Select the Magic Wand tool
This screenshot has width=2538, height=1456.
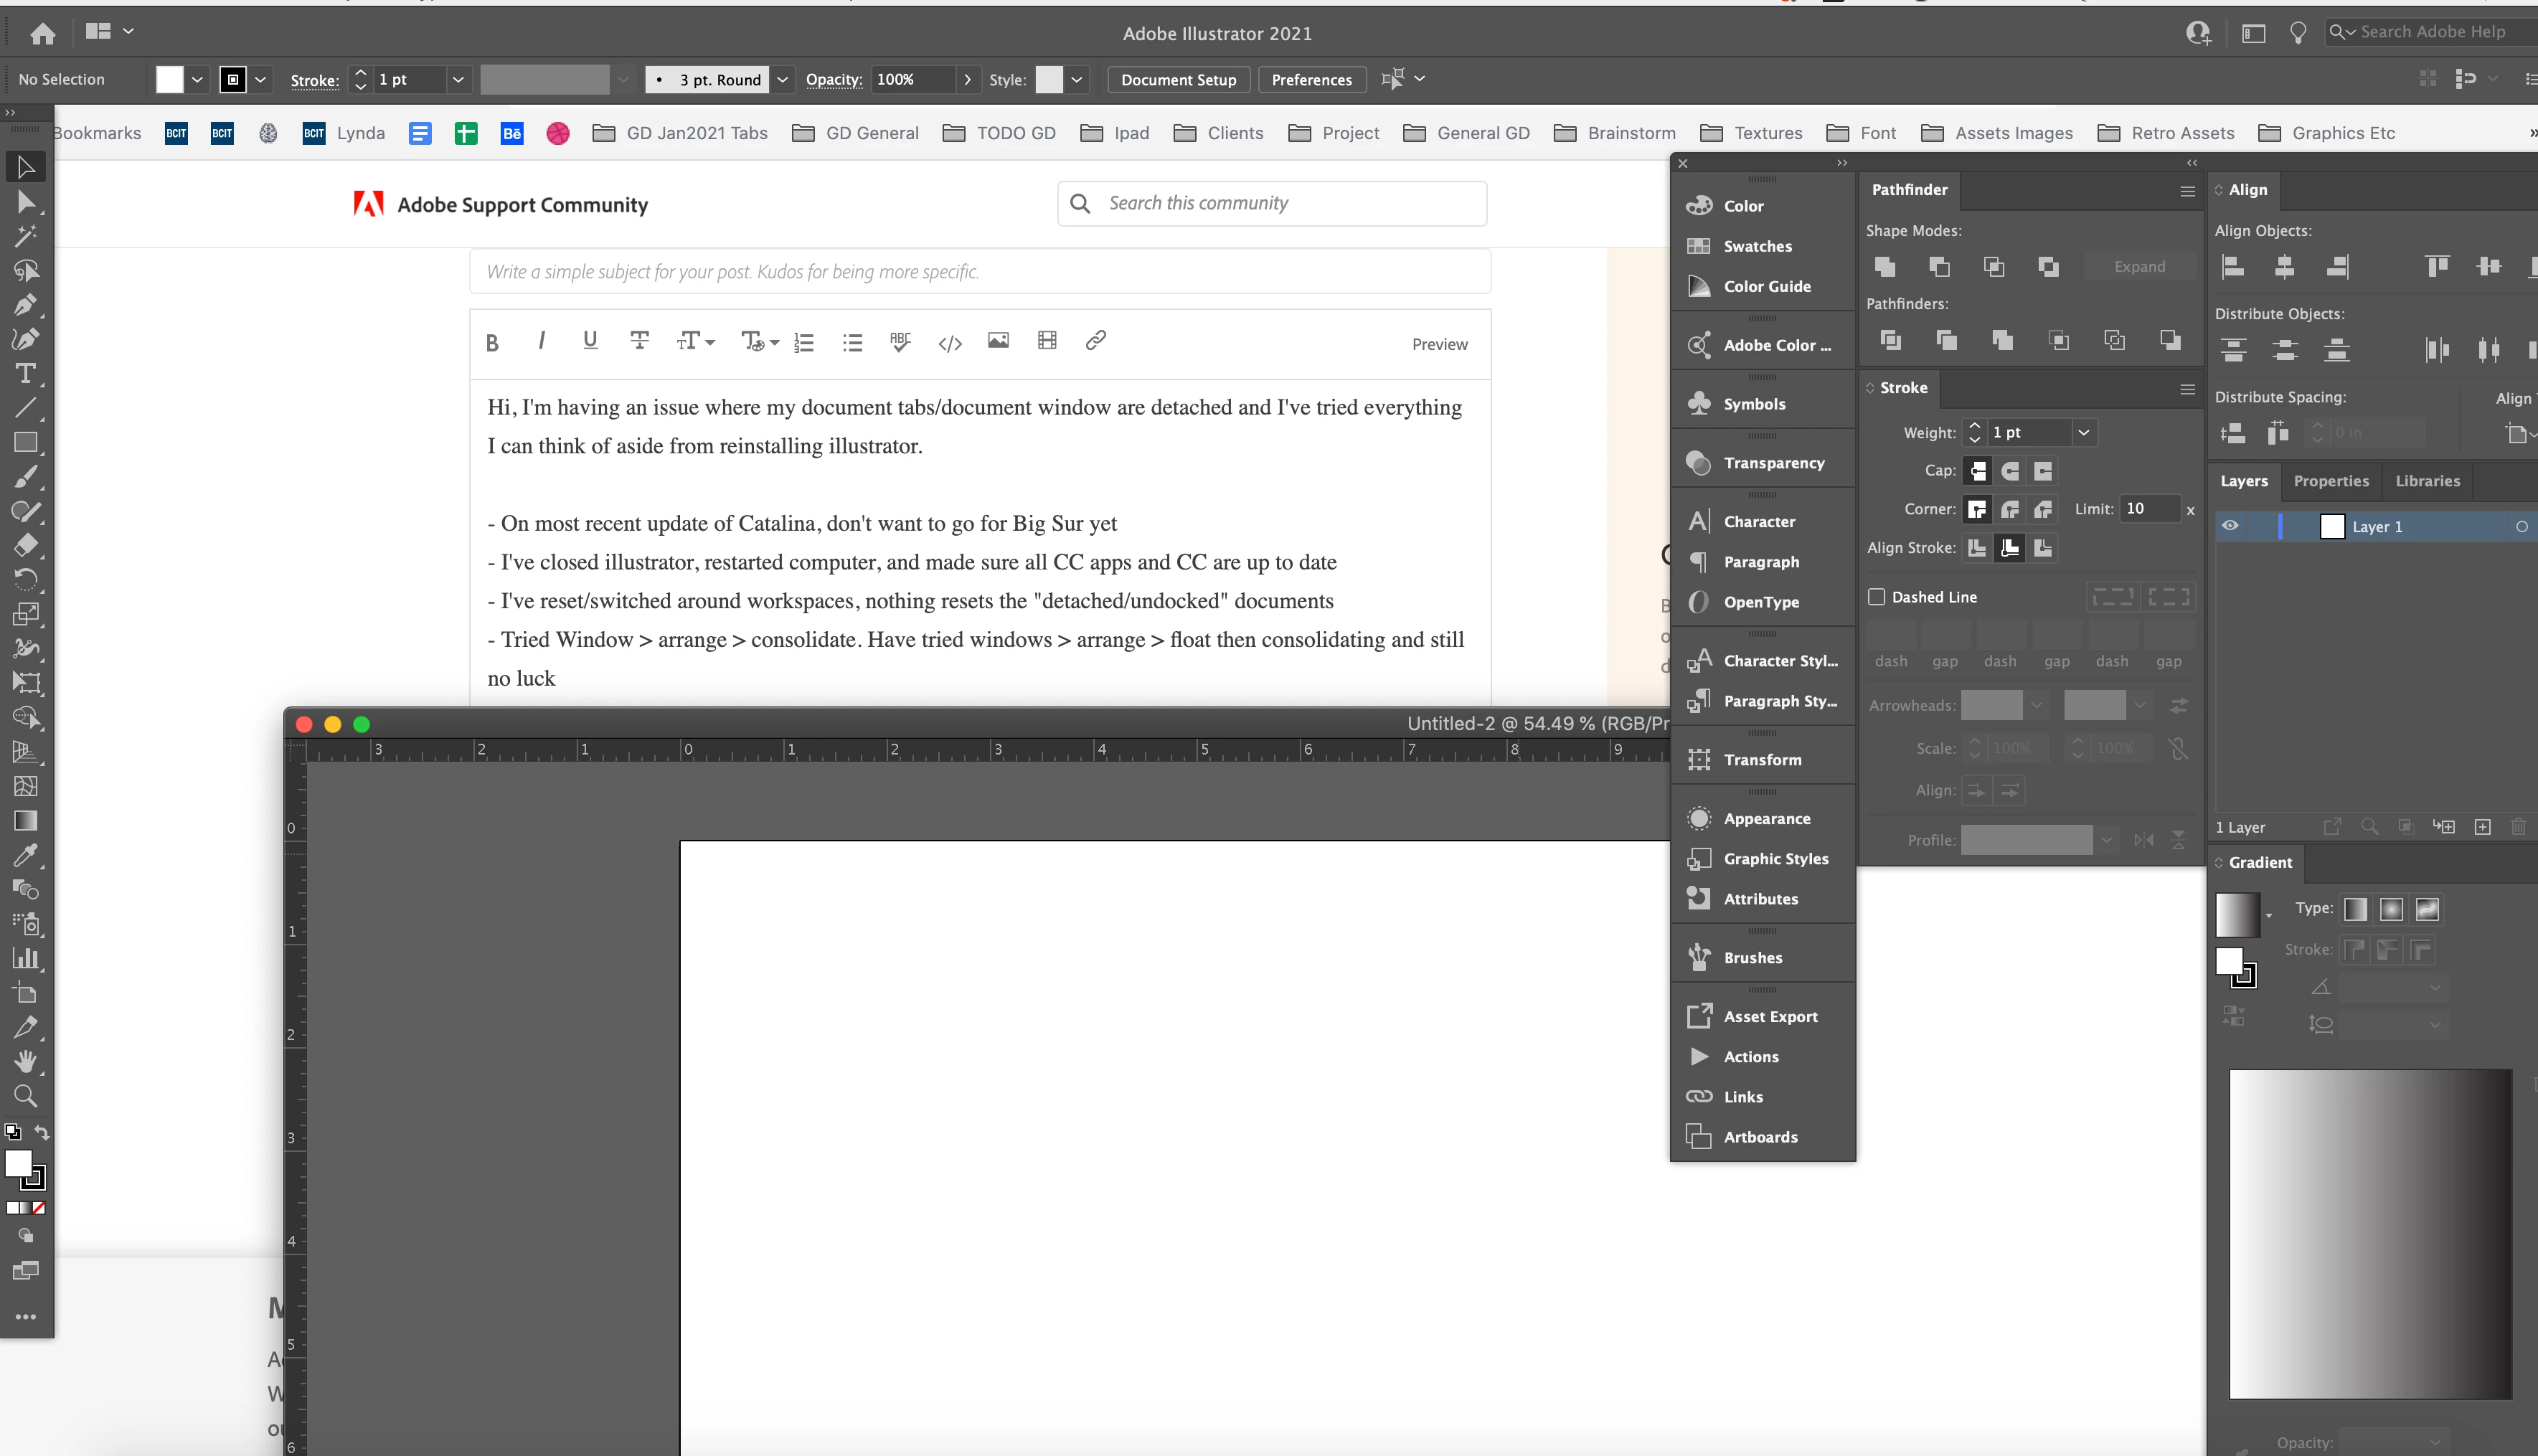(26, 236)
